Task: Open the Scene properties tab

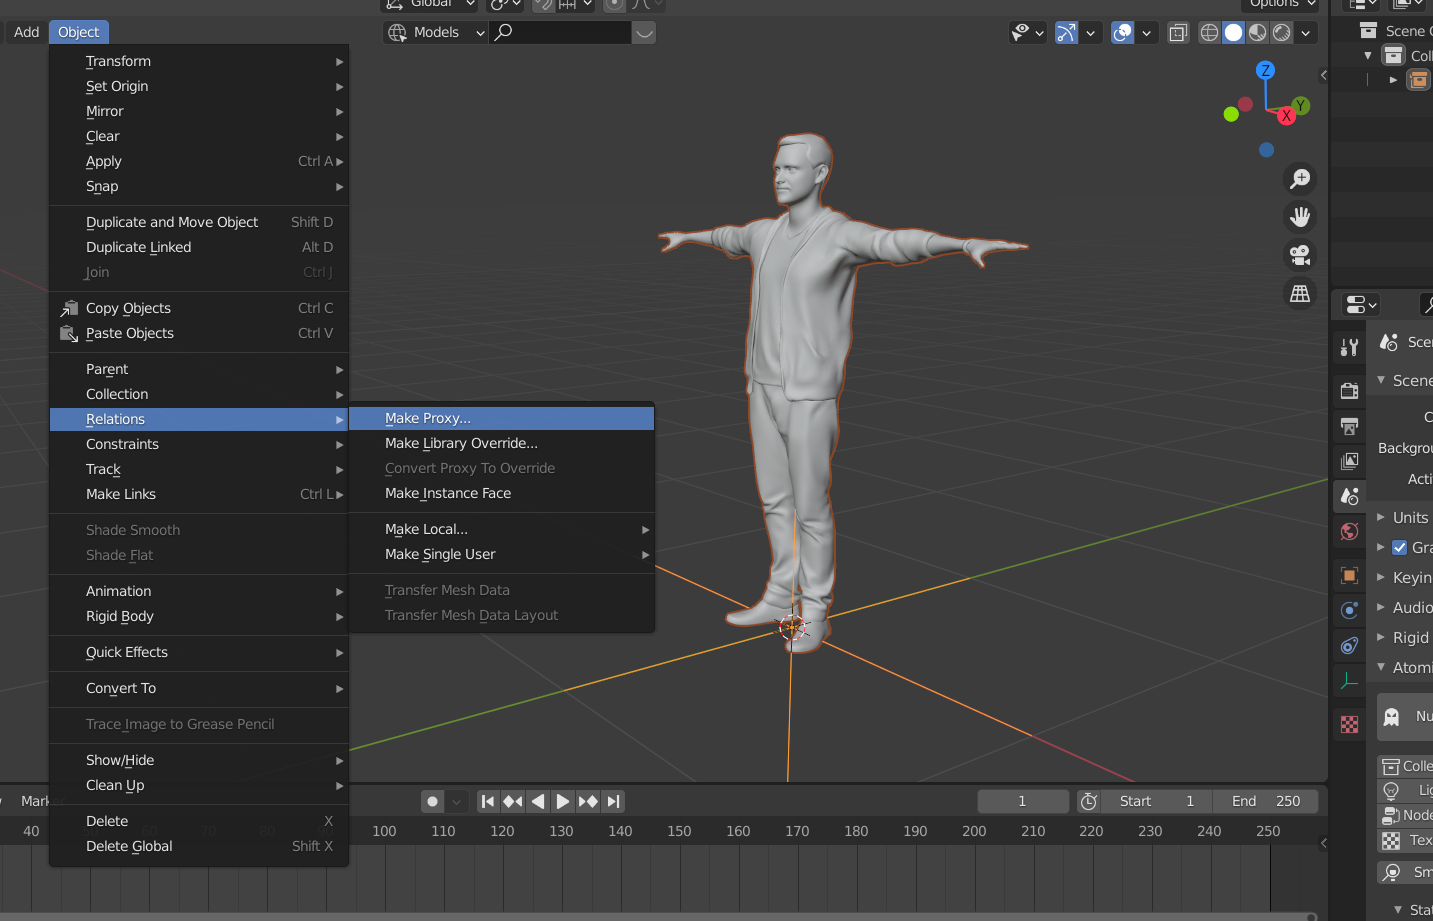Action: click(x=1349, y=496)
